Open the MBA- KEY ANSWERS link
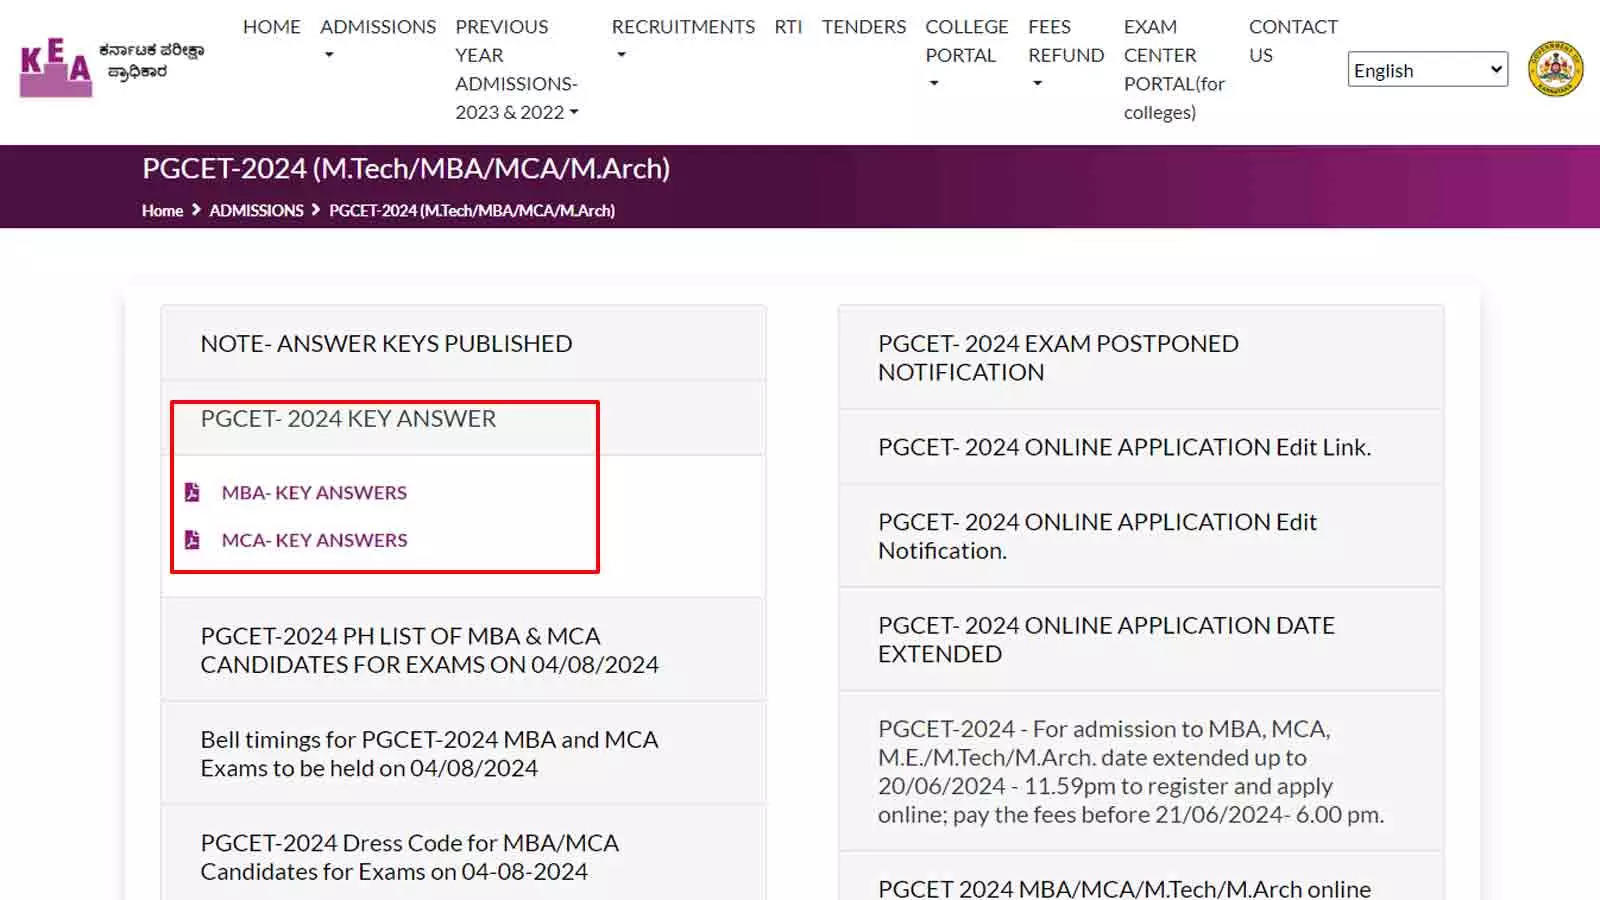The height and width of the screenshot is (900, 1600). pyautogui.click(x=314, y=492)
